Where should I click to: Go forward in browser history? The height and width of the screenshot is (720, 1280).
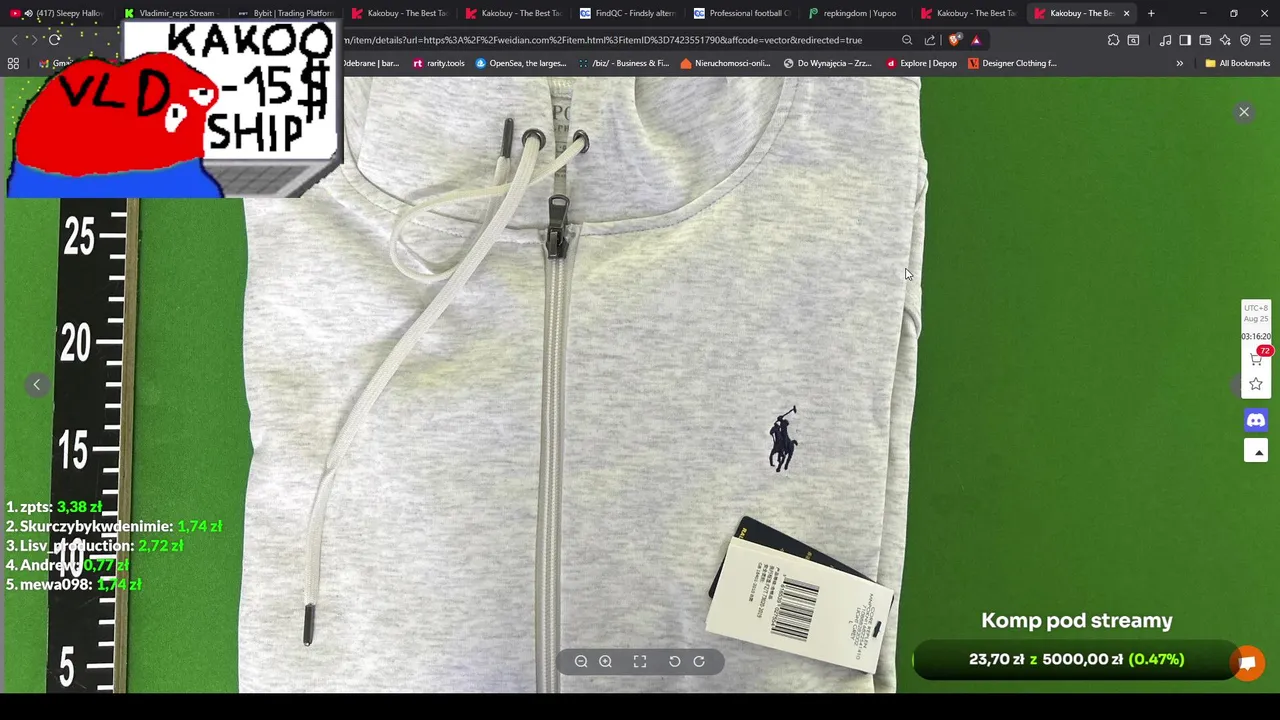(x=32, y=40)
